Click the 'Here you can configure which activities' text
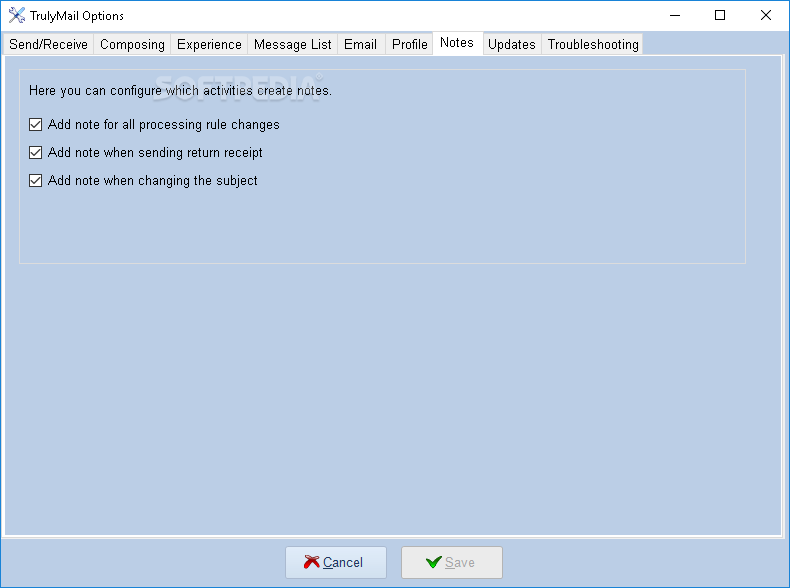The image size is (790, 588). click(141, 91)
